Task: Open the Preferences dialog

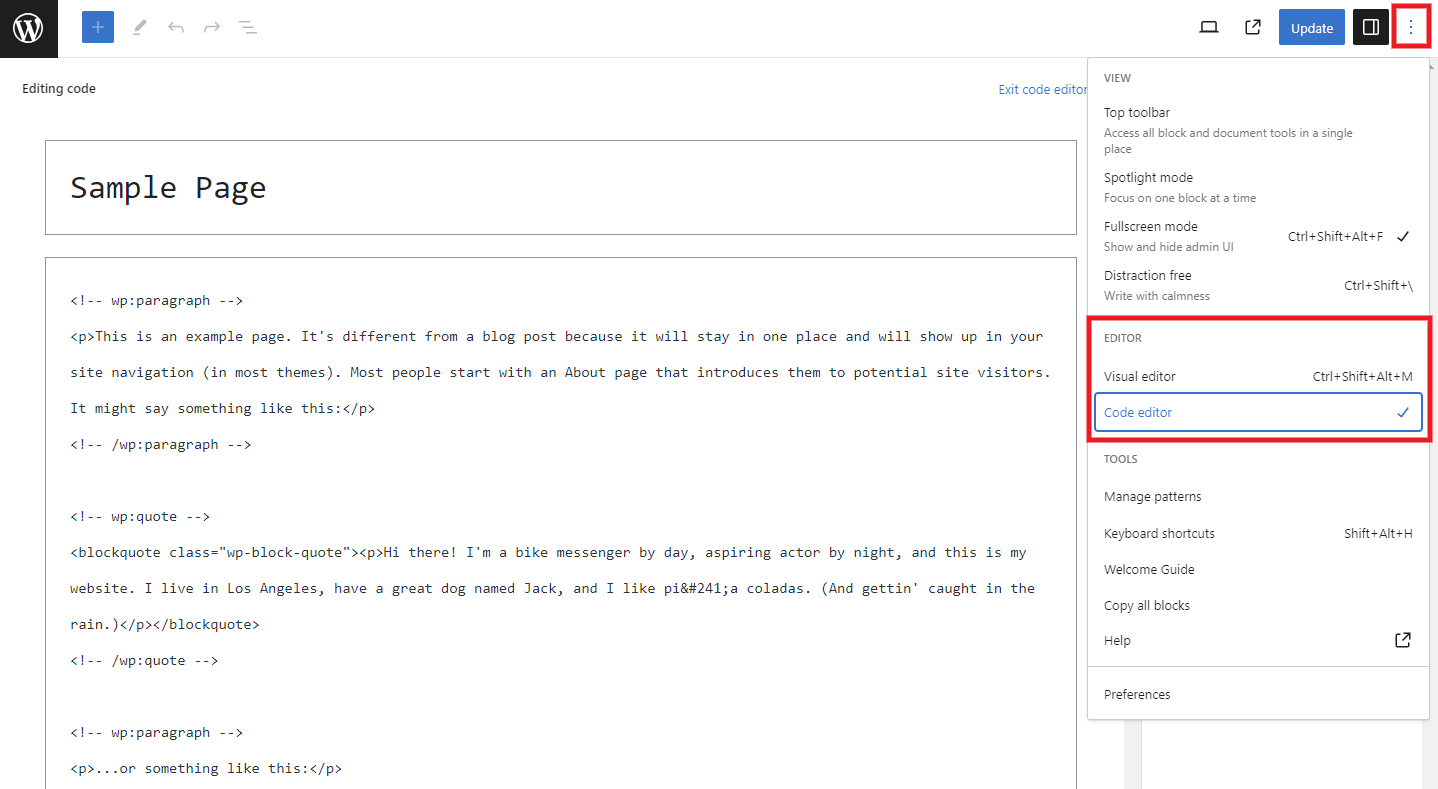Action: (1136, 694)
